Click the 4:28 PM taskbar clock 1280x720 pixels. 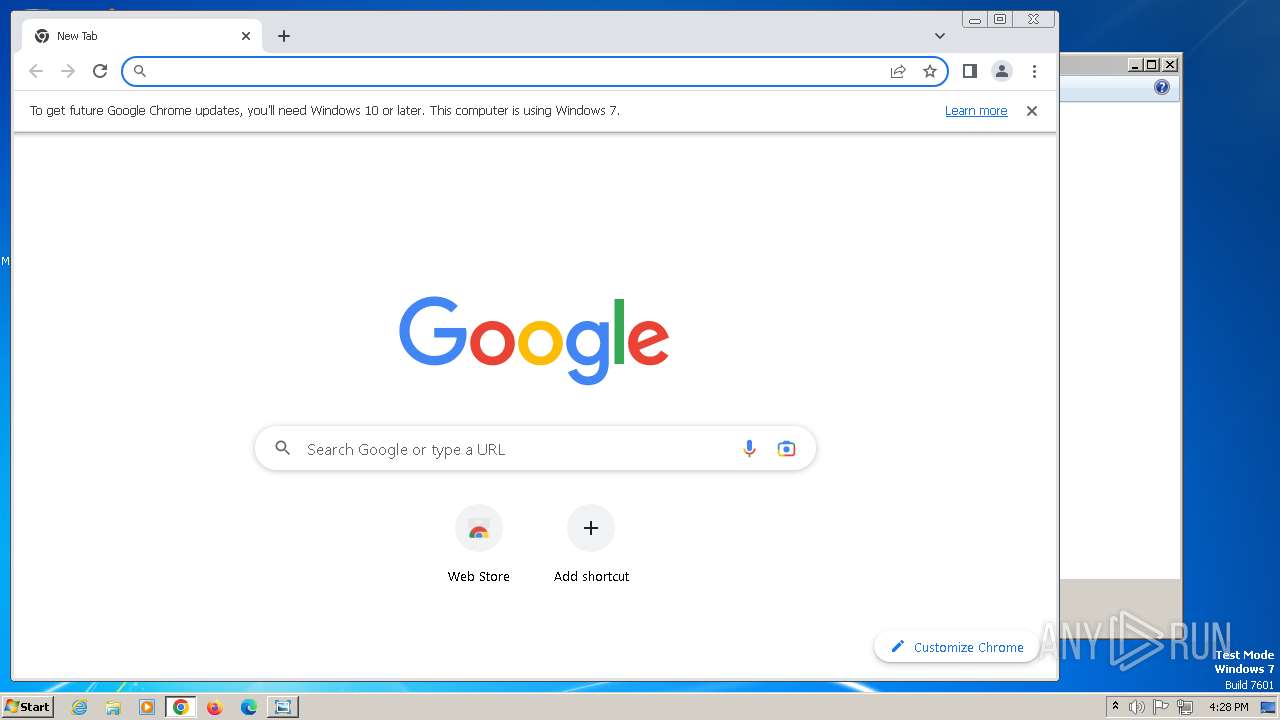(1228, 707)
